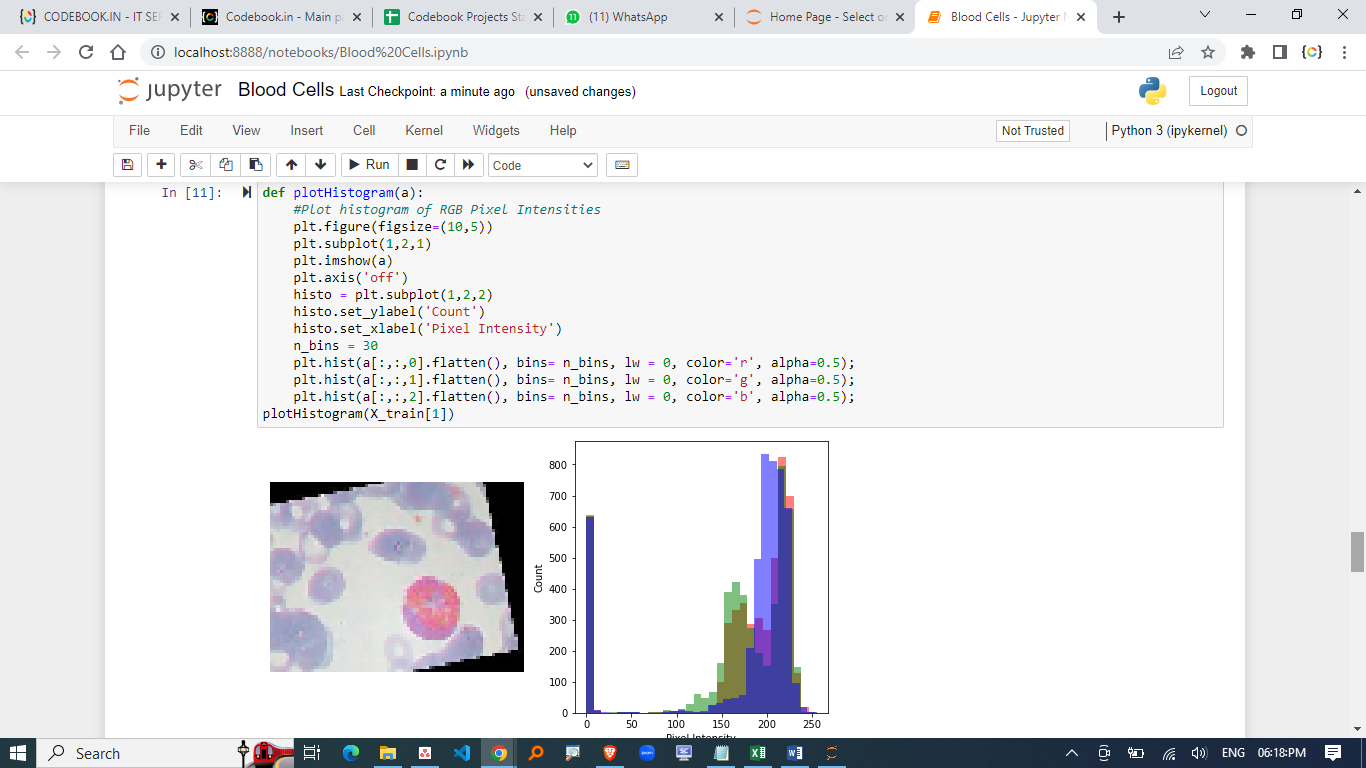Click the address bar URL field
The image size is (1366, 768).
660,52
